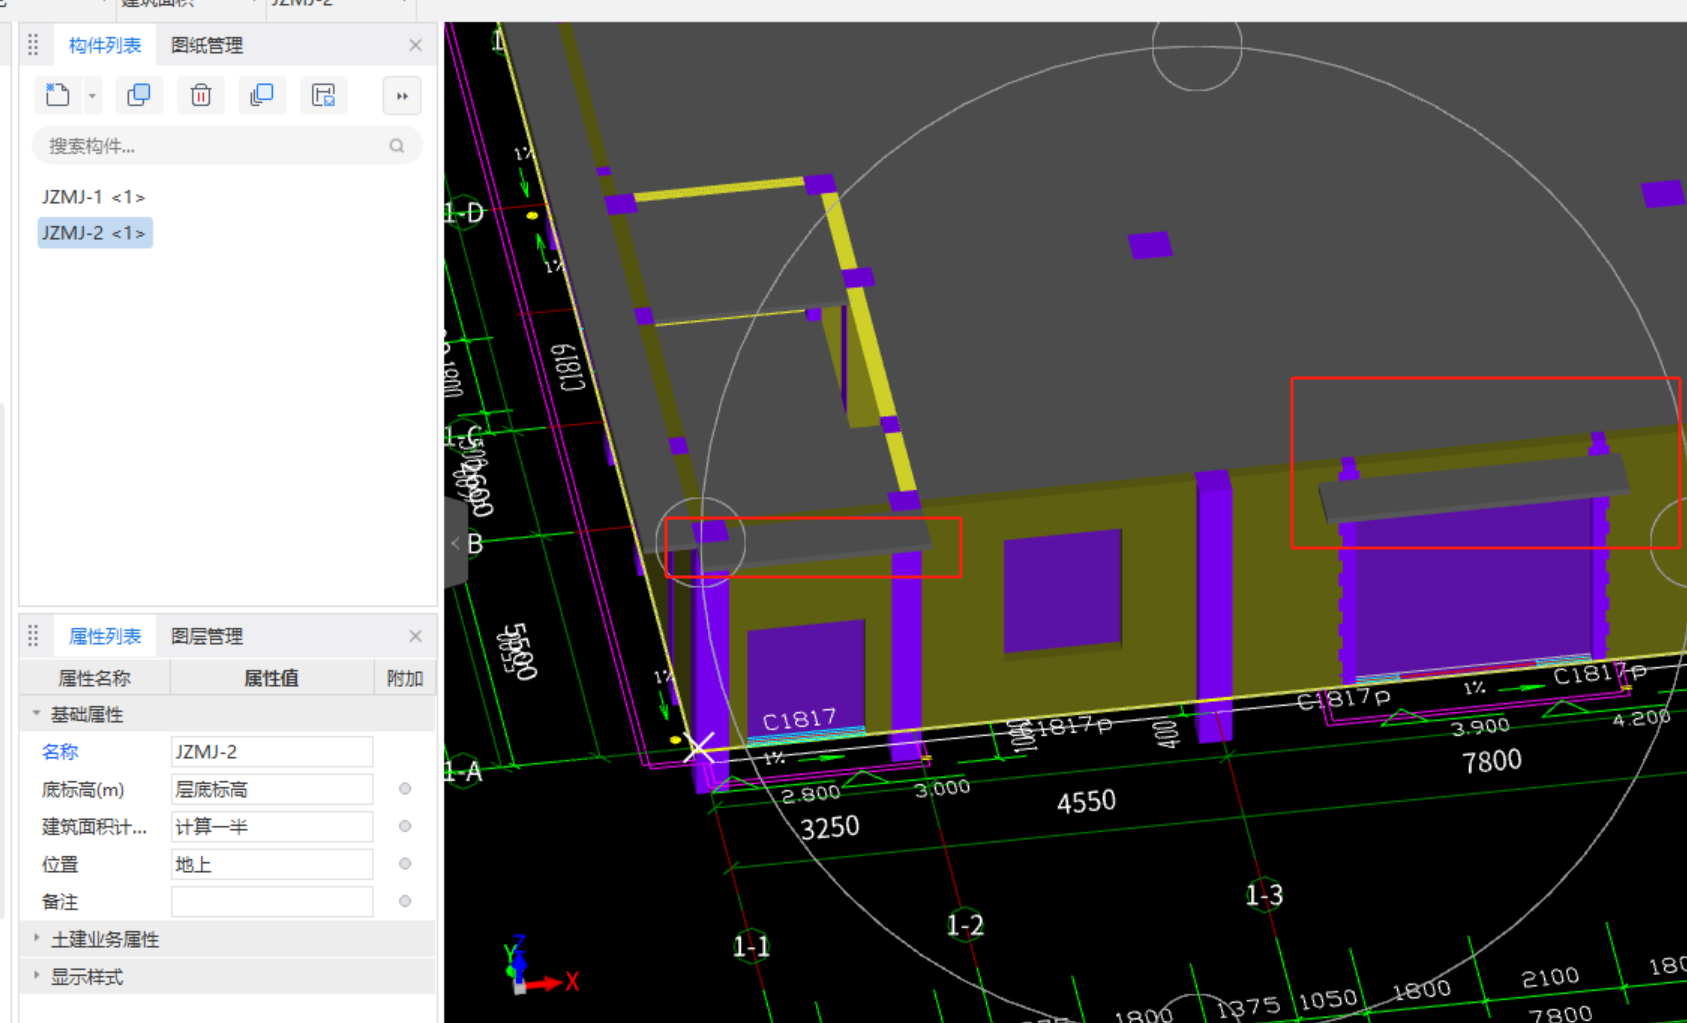Close the property list panel

pos(416,636)
